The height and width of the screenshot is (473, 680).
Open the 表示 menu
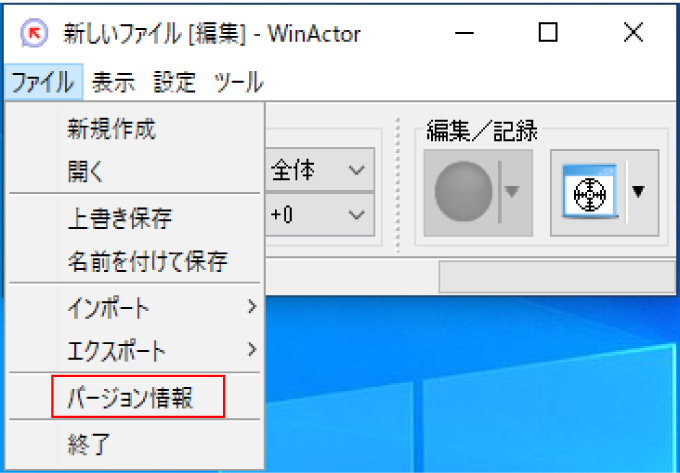tap(114, 82)
